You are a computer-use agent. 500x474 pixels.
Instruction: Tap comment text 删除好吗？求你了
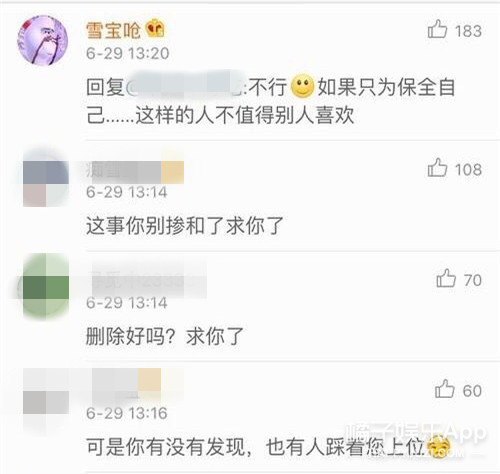[165, 336]
